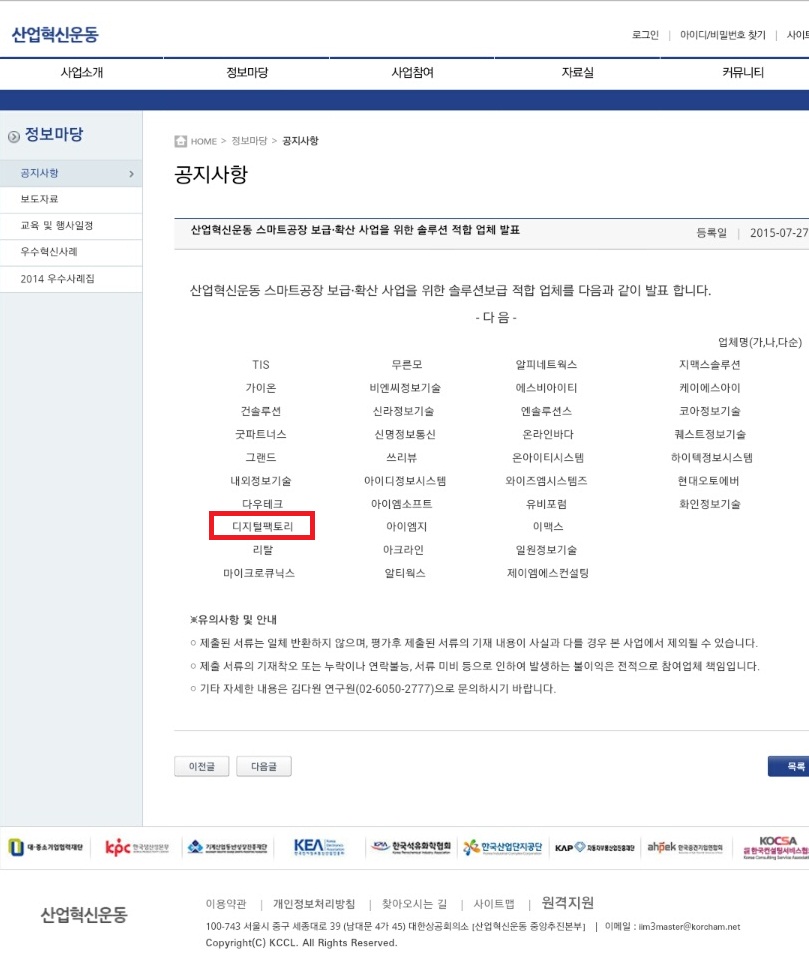Viewport: 809px width, 957px height.
Task: Open the KAP partner logo
Action: [594, 847]
